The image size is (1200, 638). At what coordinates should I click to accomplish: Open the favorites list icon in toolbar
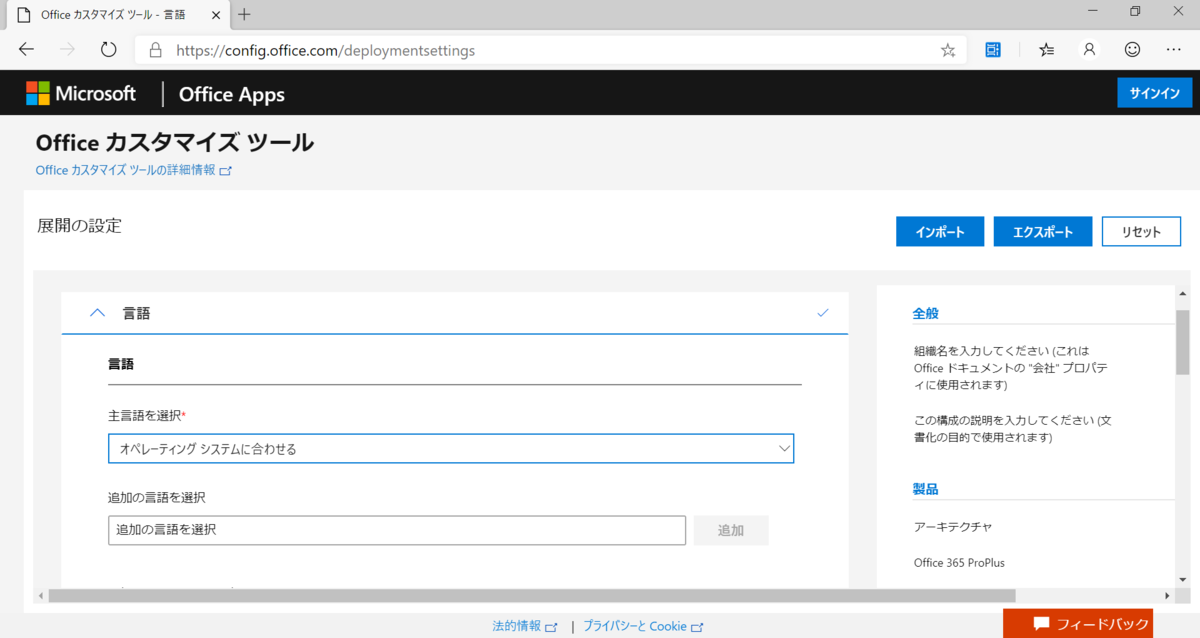tap(1046, 49)
